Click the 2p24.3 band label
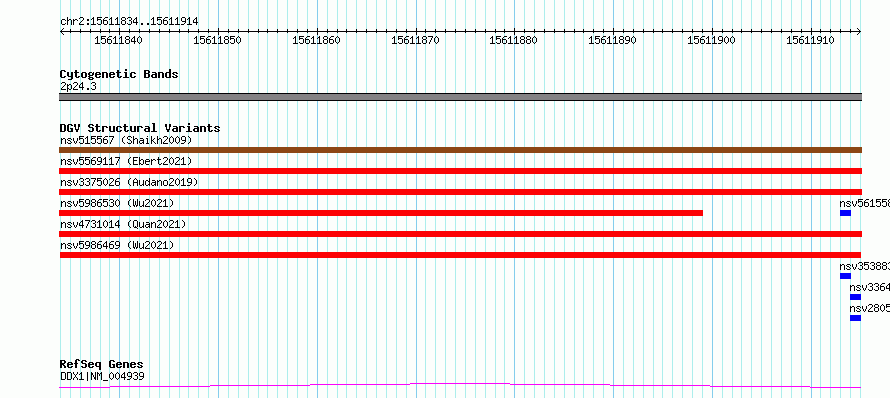This screenshot has width=890, height=398. click(x=78, y=86)
